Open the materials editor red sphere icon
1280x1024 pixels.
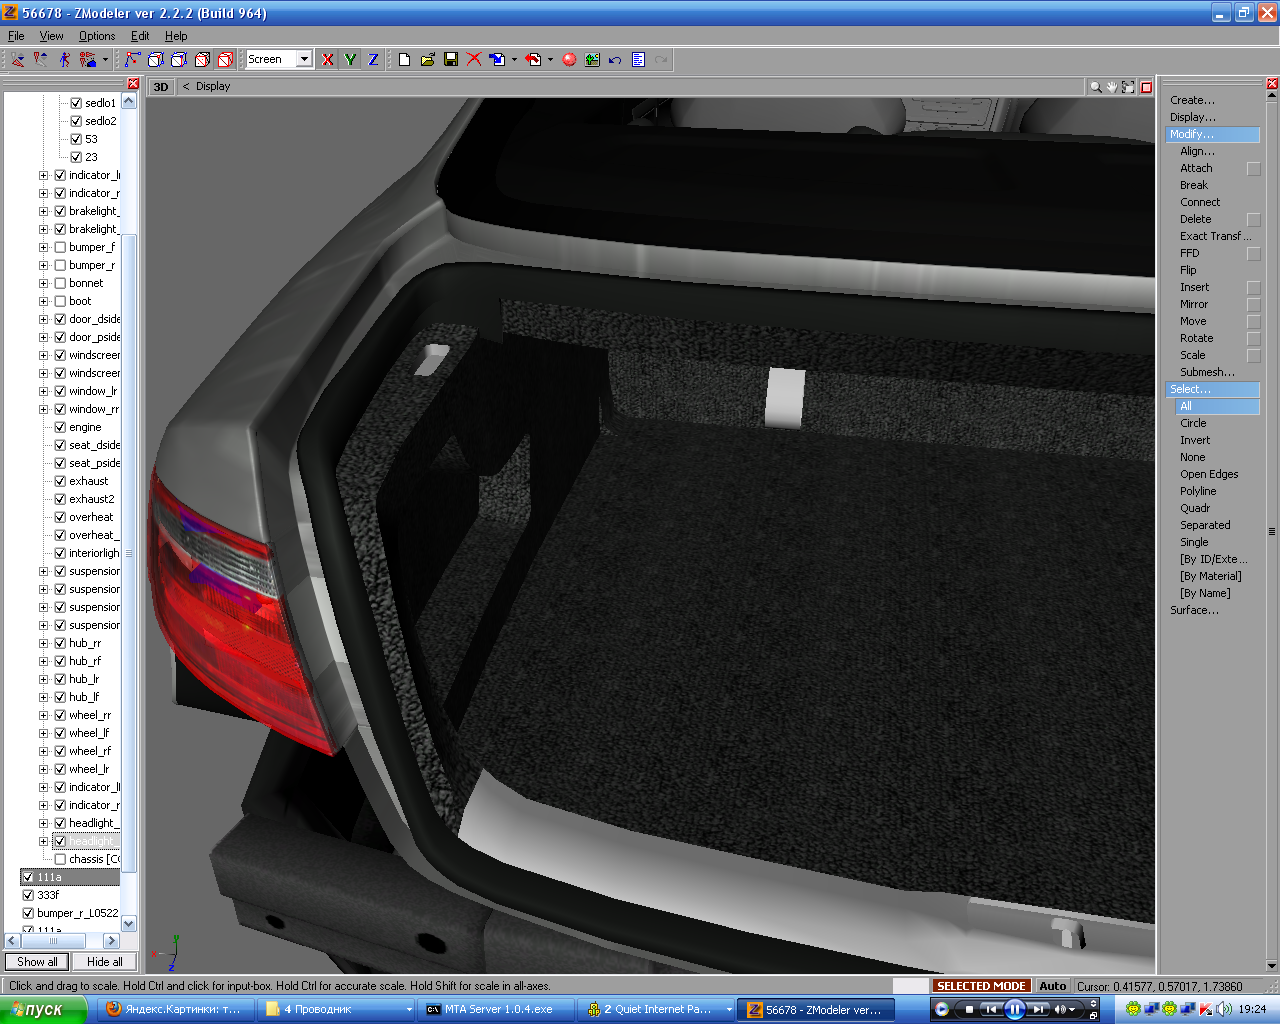569,60
